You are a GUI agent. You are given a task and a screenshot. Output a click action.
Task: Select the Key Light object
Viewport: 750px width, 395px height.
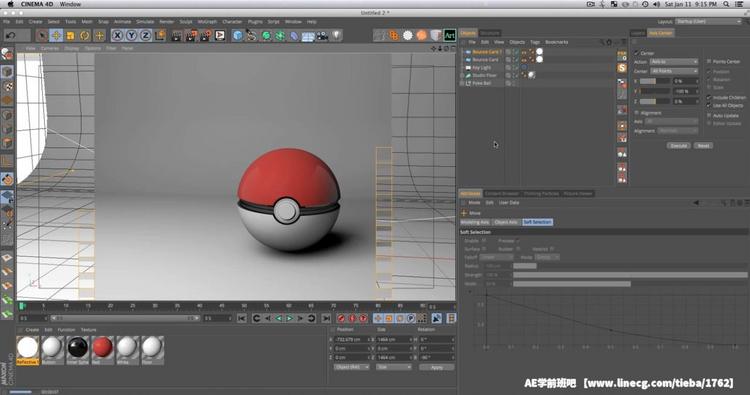(x=482, y=67)
